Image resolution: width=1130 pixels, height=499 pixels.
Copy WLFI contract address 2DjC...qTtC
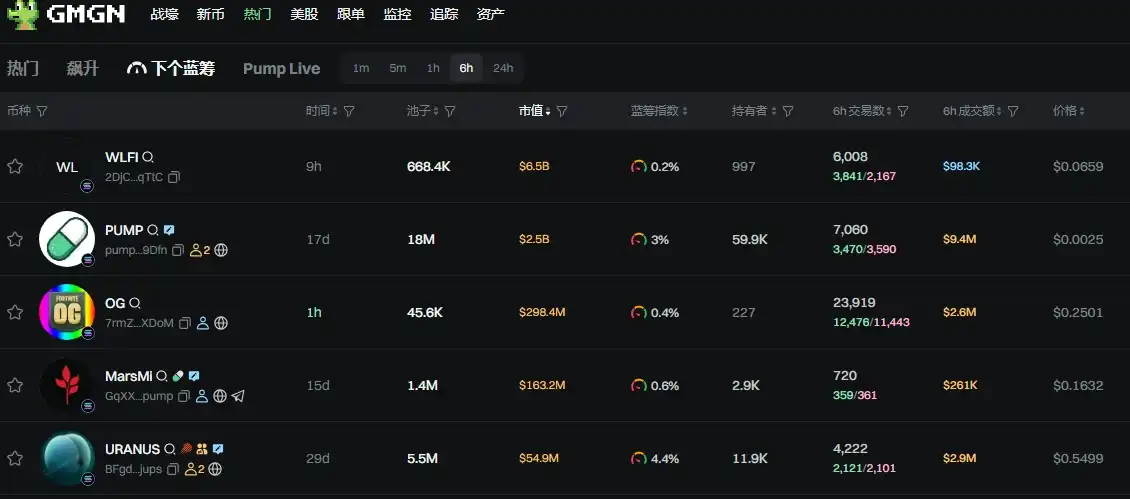click(174, 177)
